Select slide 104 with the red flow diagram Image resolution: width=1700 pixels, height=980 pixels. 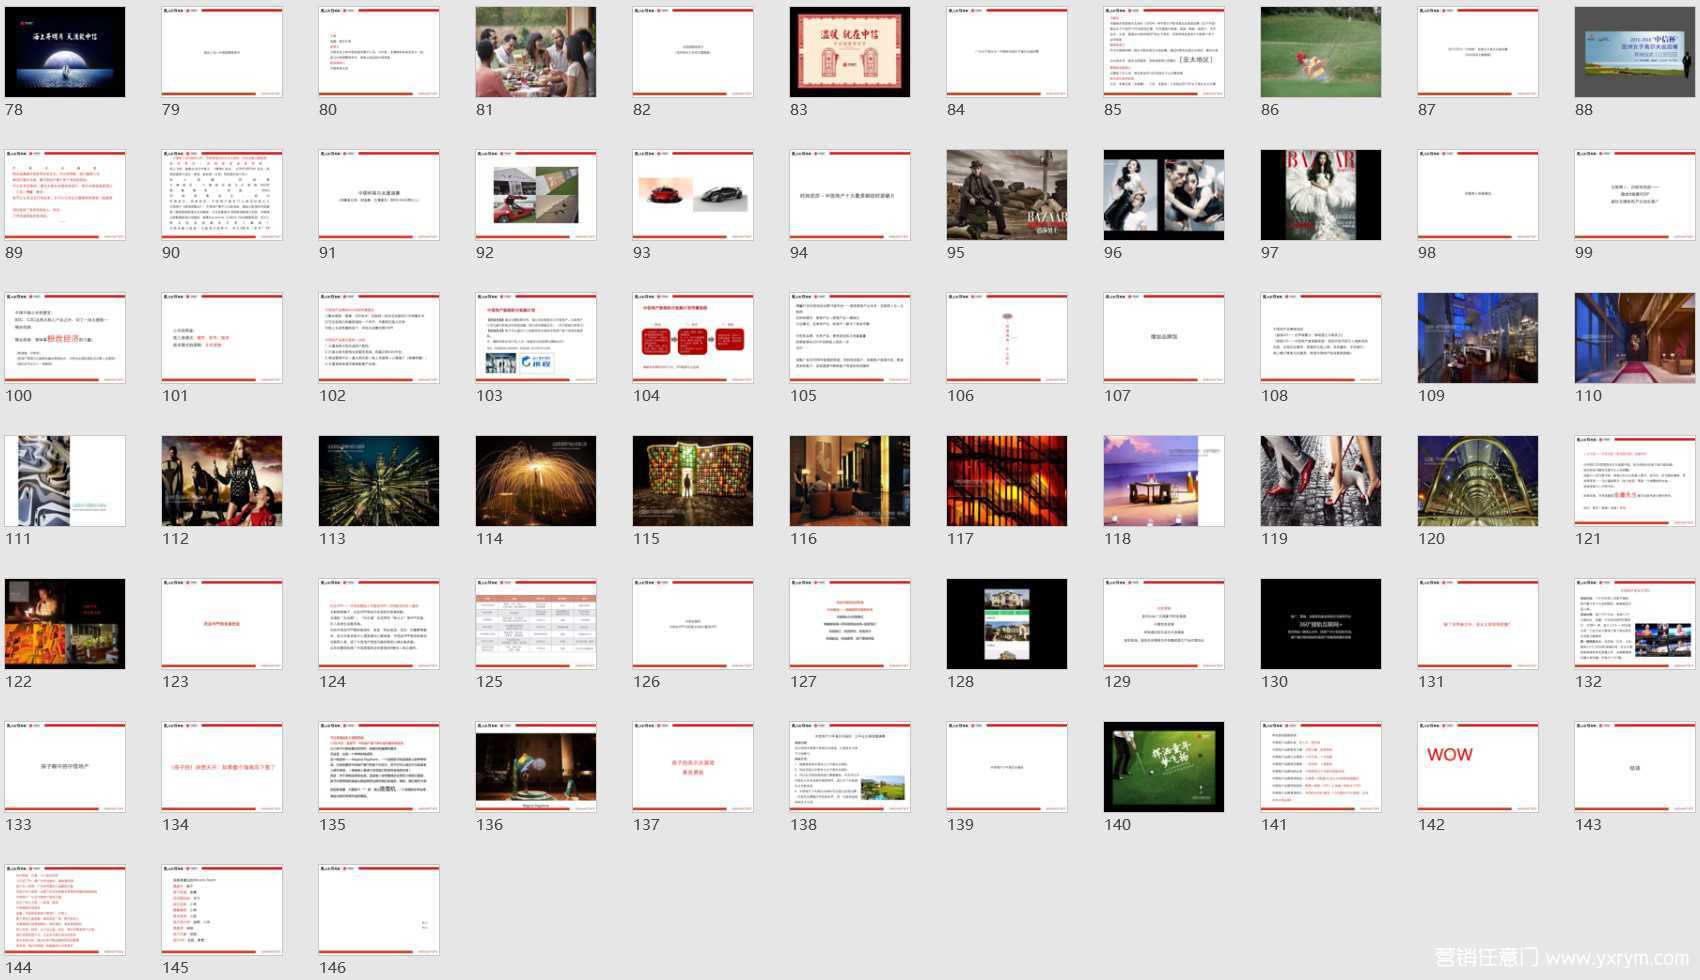pyautogui.click(x=693, y=338)
